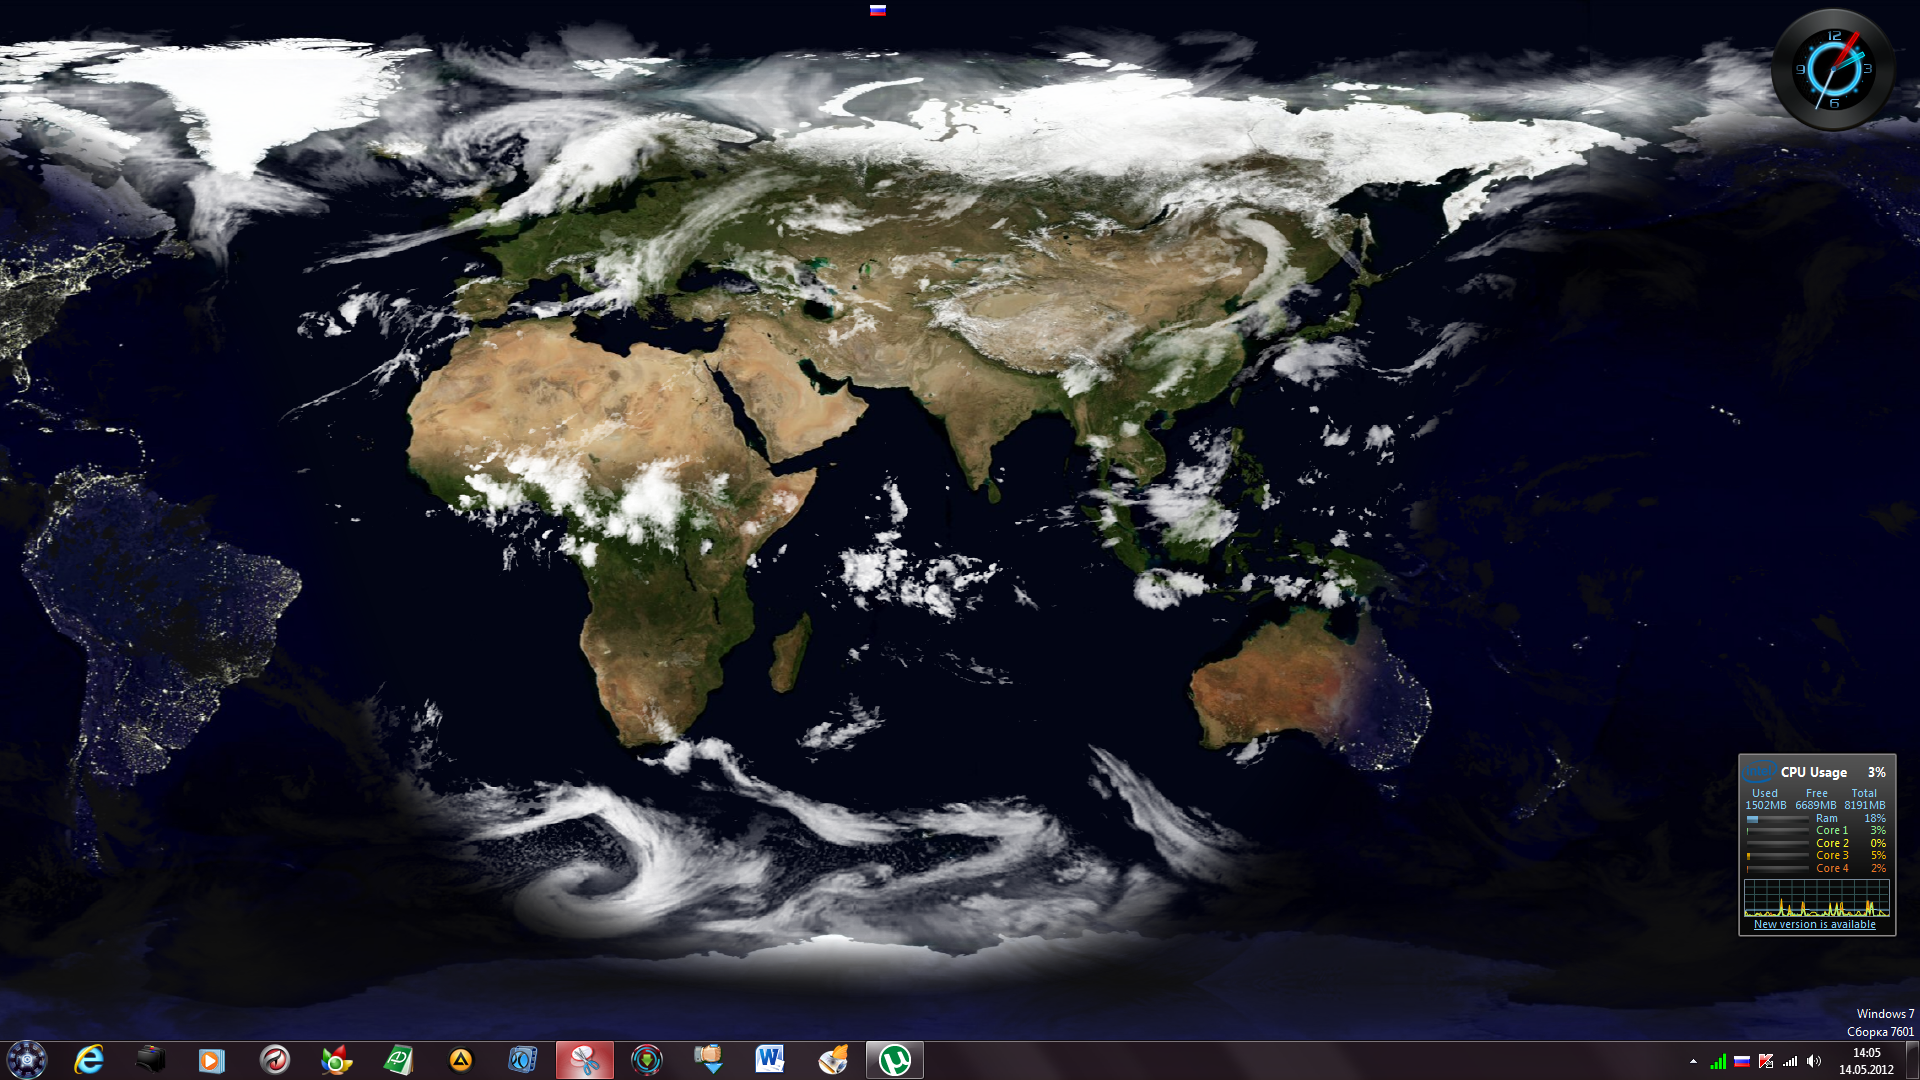Switch to Snipping Tool scissors icon
Image resolution: width=1920 pixels, height=1080 pixels.
click(584, 1060)
